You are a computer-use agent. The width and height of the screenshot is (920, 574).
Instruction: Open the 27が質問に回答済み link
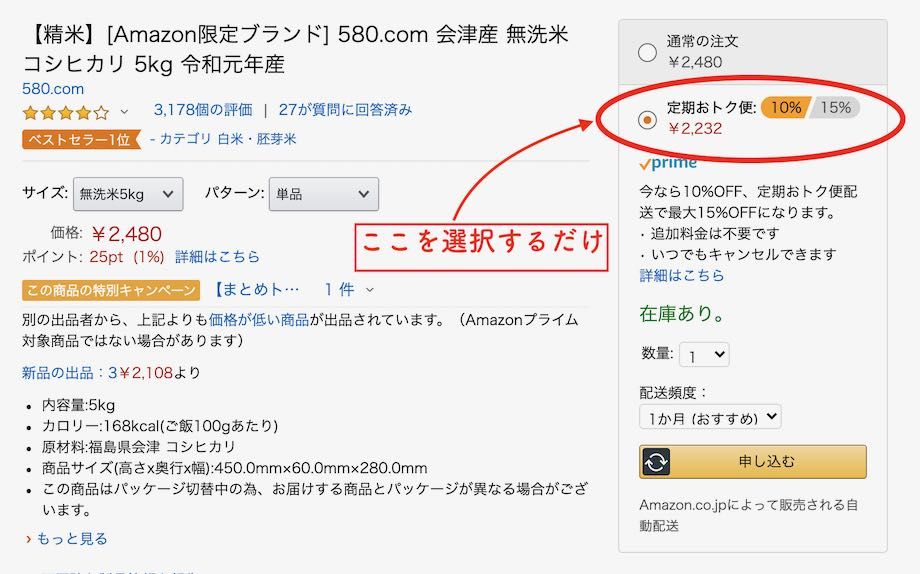(x=345, y=110)
